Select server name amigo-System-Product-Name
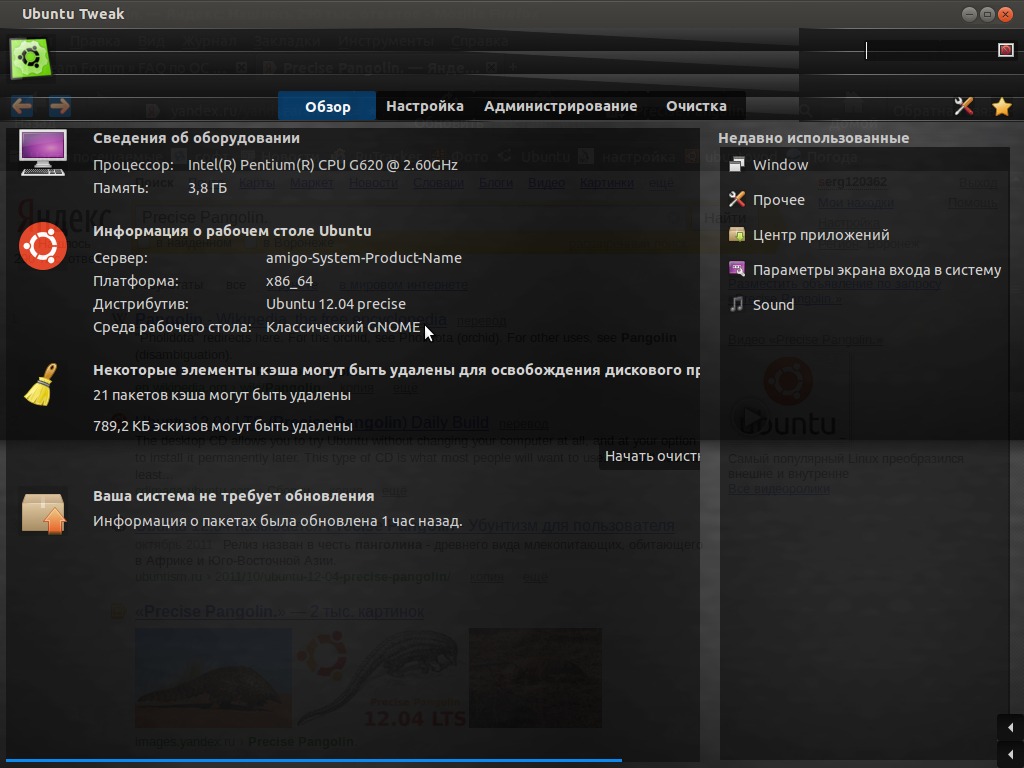Screen dimensions: 1024x768 pos(364,258)
